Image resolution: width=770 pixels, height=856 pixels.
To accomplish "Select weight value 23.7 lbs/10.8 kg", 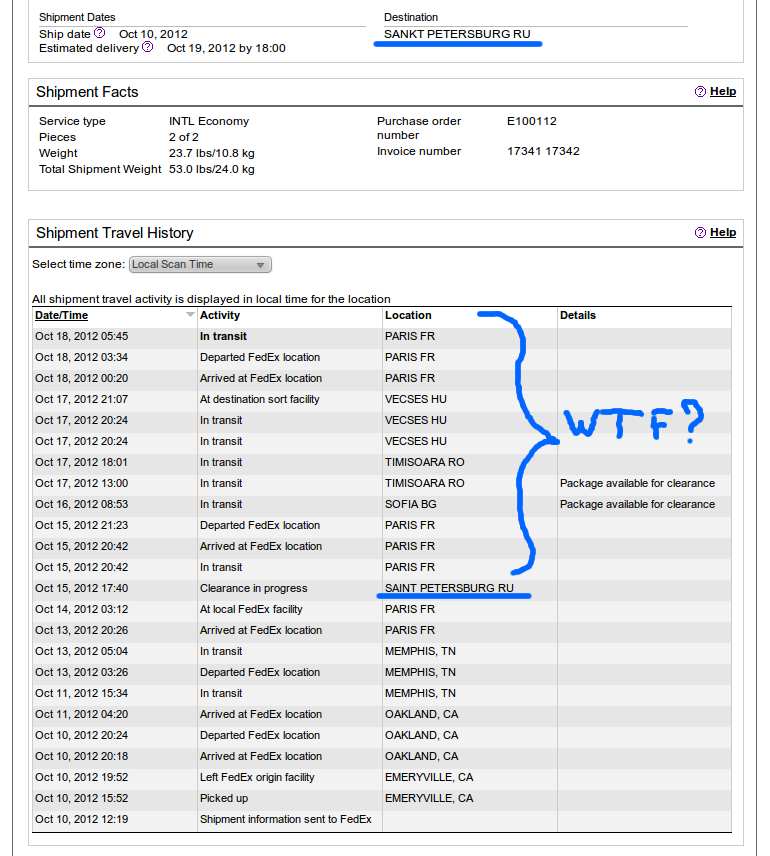I will 211,153.
